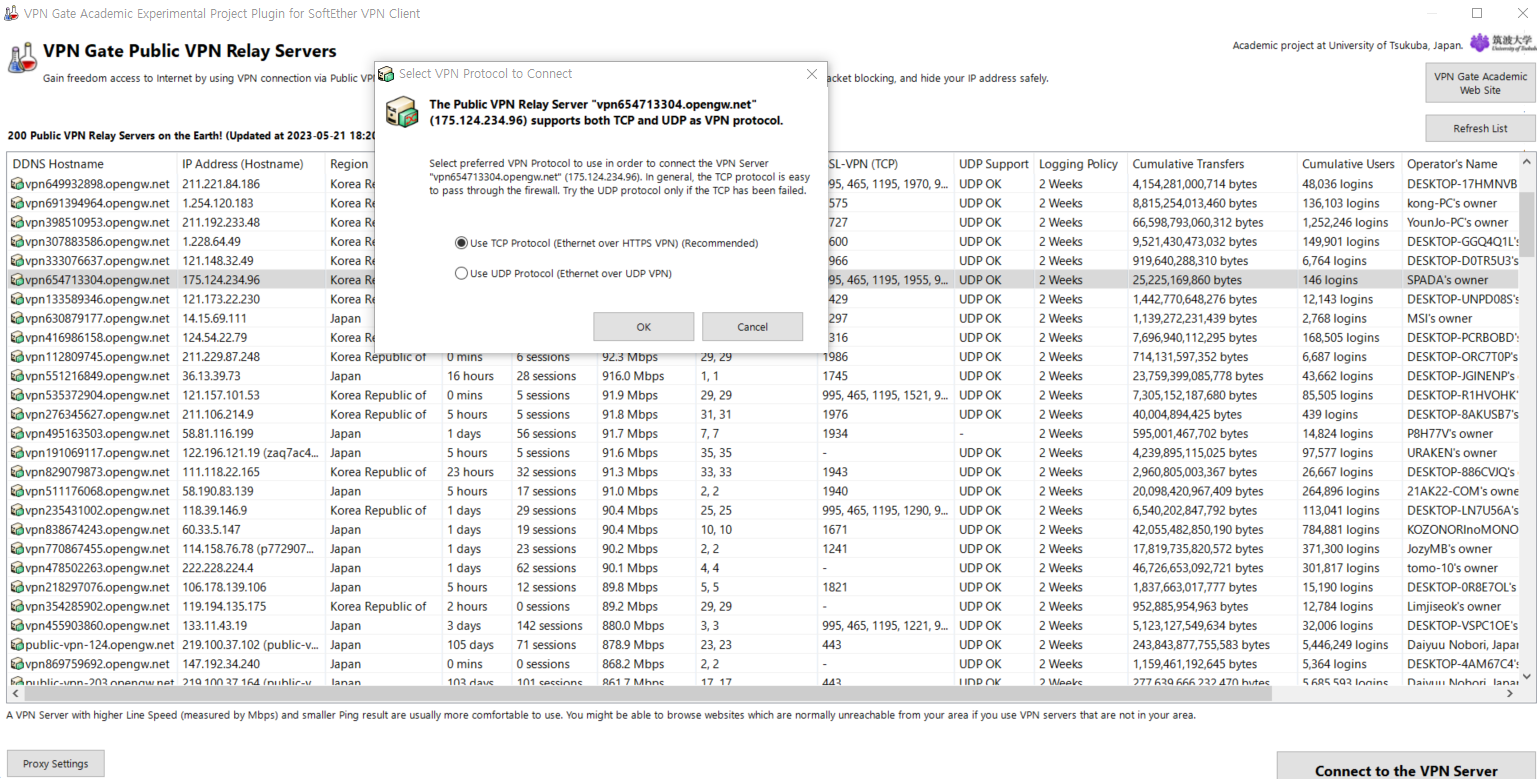The height and width of the screenshot is (779, 1537).
Task: Click horizontal scrollbar left arrow
Action: (15, 693)
